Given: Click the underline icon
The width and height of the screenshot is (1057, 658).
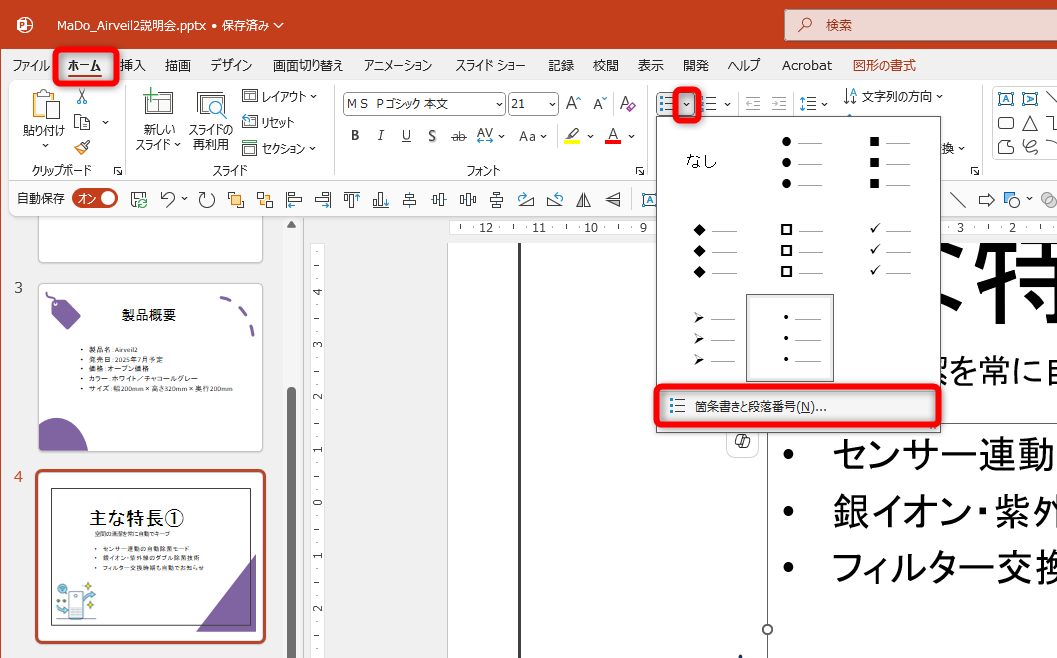Looking at the screenshot, I should pyautogui.click(x=405, y=135).
